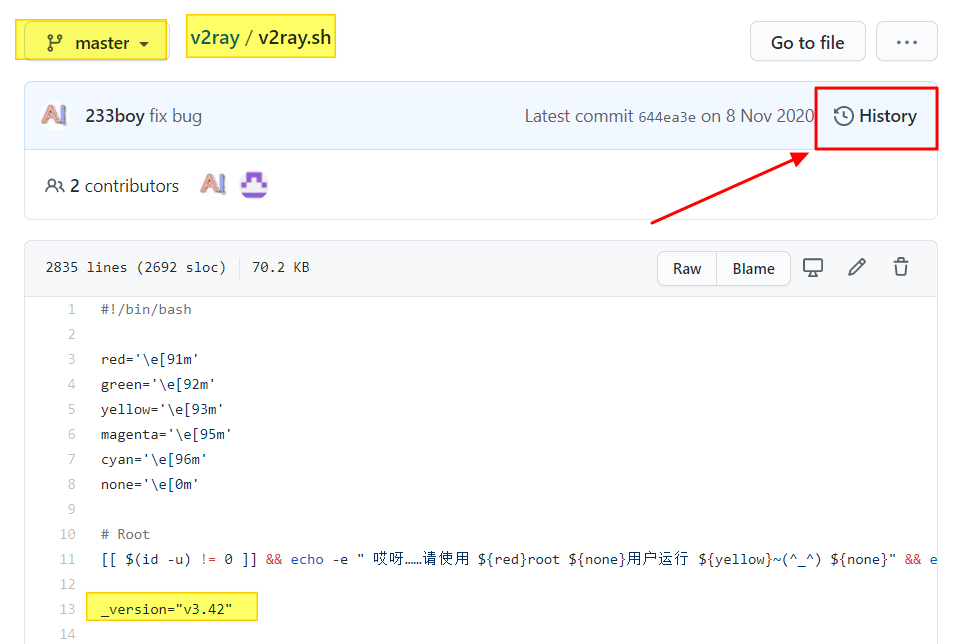The width and height of the screenshot is (963, 644).
Task: Open the three-dots more options menu
Action: (906, 42)
